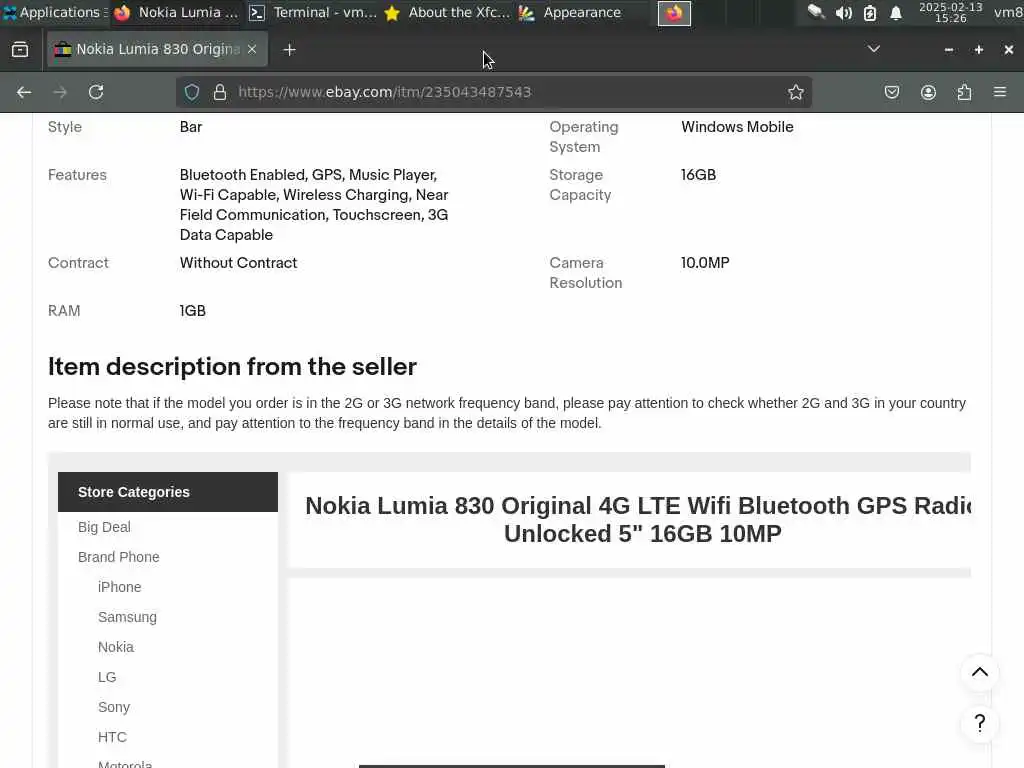The width and height of the screenshot is (1024, 768).
Task: Go back to the previous page
Action: point(24,92)
